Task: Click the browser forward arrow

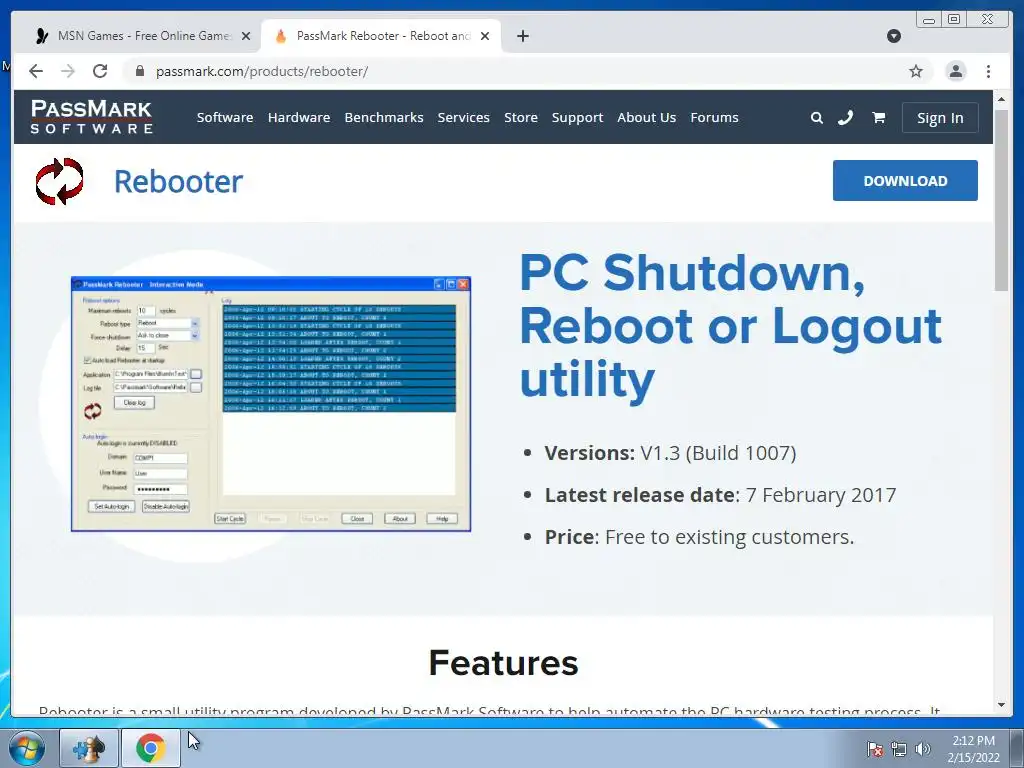Action: 68,71
